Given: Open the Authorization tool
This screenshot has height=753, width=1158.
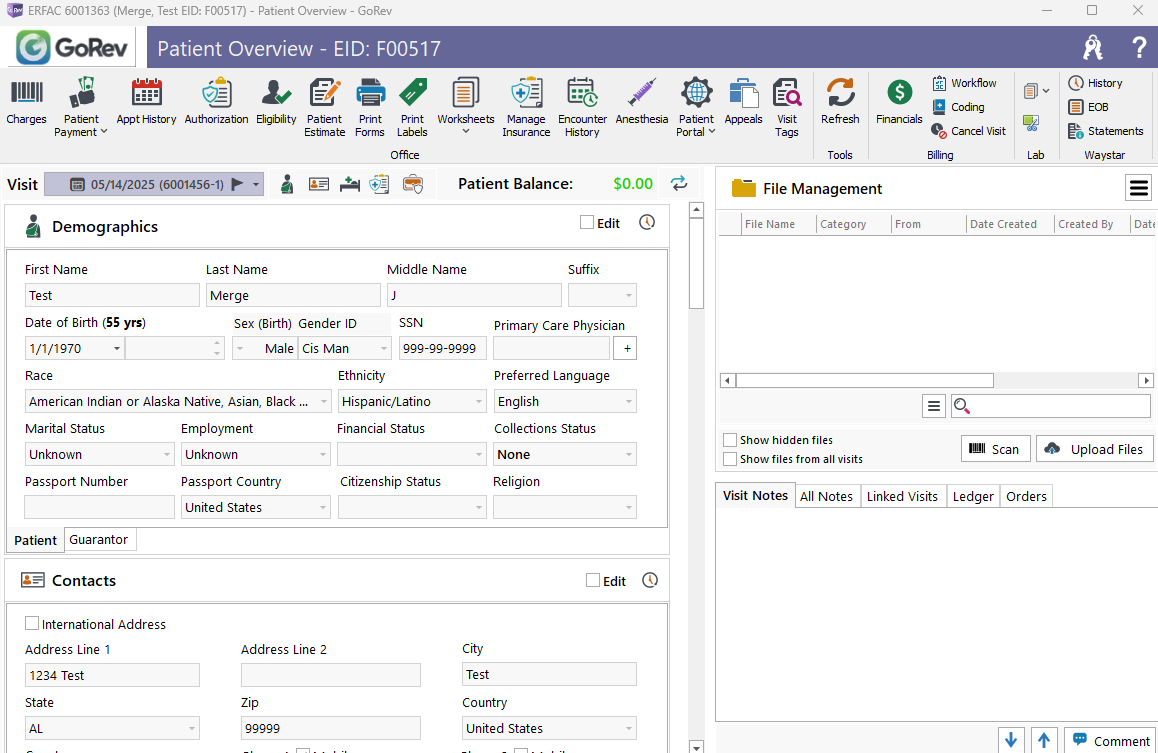Looking at the screenshot, I should point(216,101).
